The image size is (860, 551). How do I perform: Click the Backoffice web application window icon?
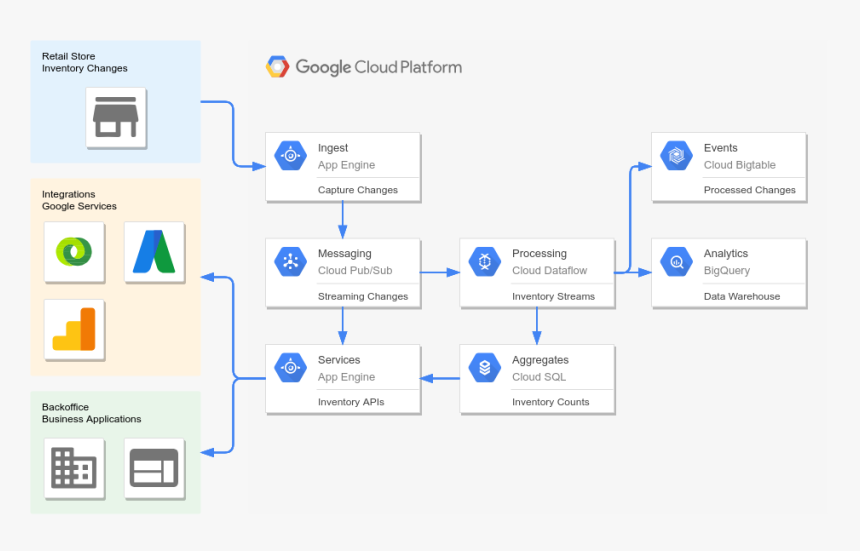(x=154, y=468)
